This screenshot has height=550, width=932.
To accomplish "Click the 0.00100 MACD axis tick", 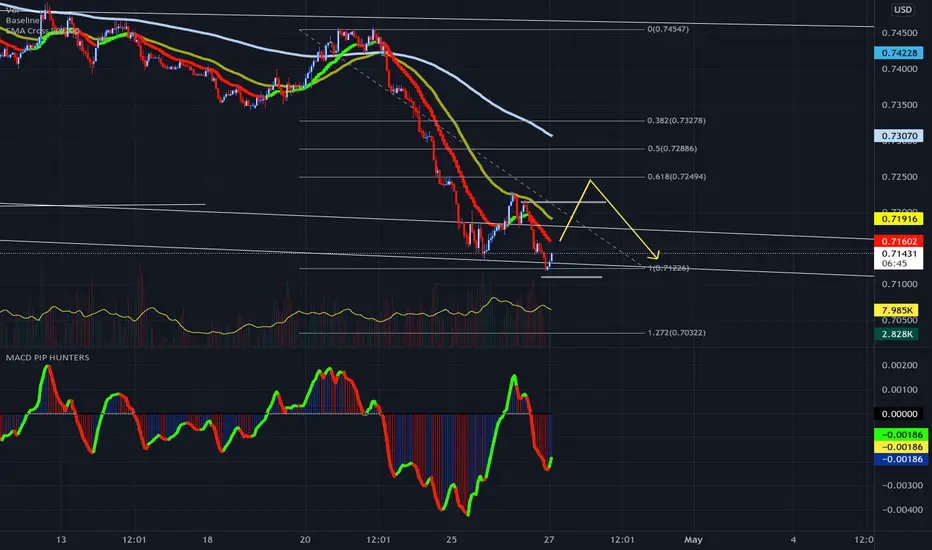I will 899,389.
